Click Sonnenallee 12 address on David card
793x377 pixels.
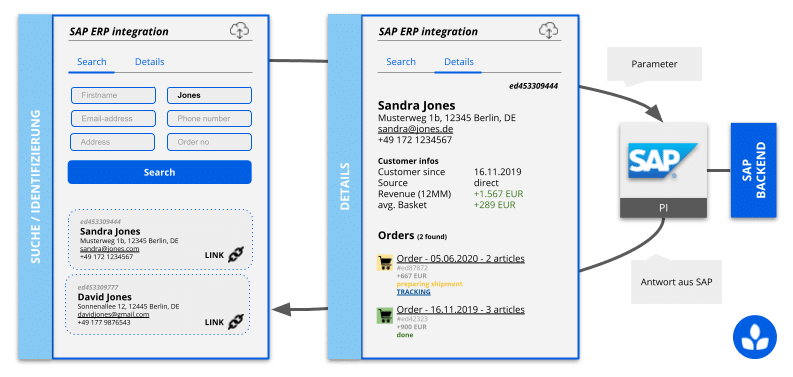pyautogui.click(x=128, y=307)
